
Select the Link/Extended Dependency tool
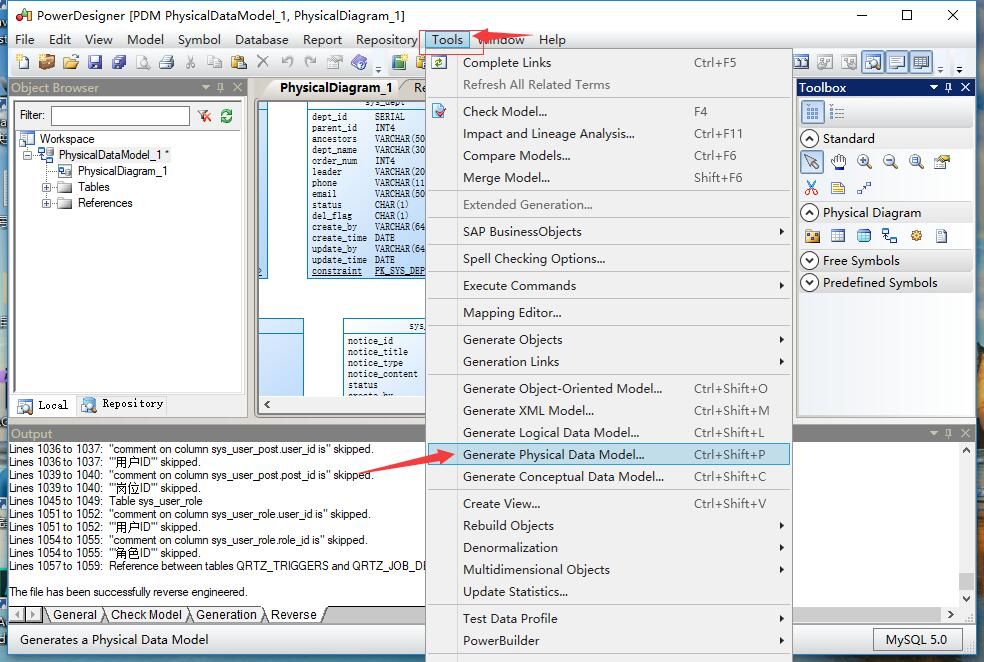point(864,187)
